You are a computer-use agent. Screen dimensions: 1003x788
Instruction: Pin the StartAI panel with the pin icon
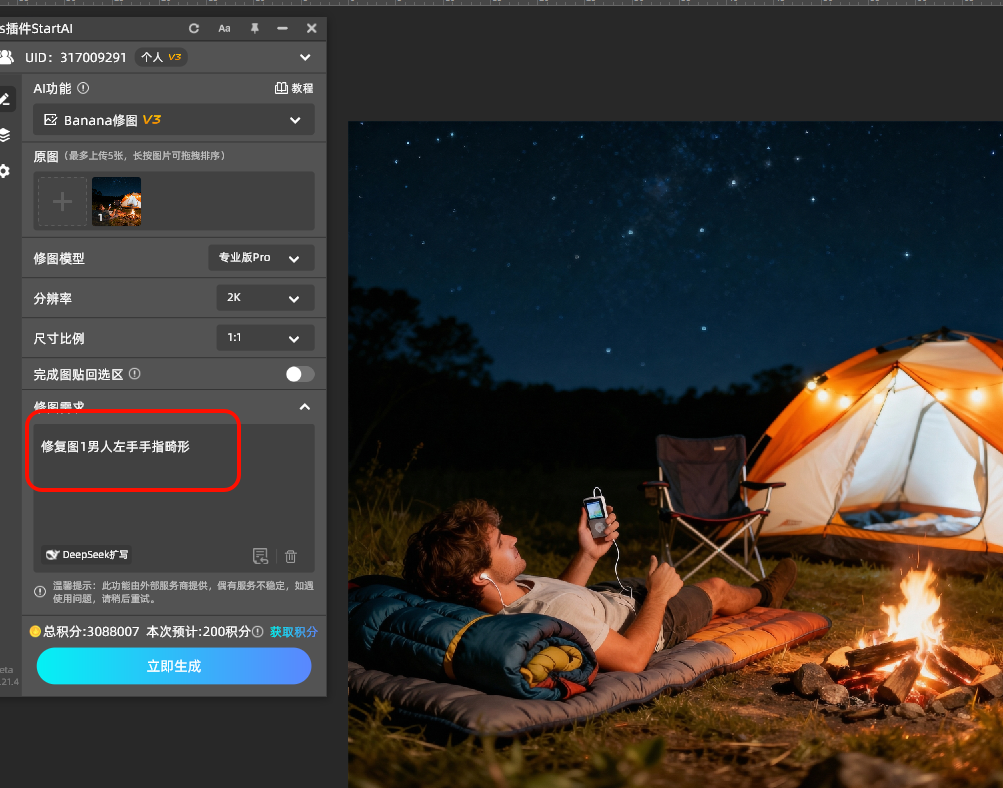pos(254,29)
